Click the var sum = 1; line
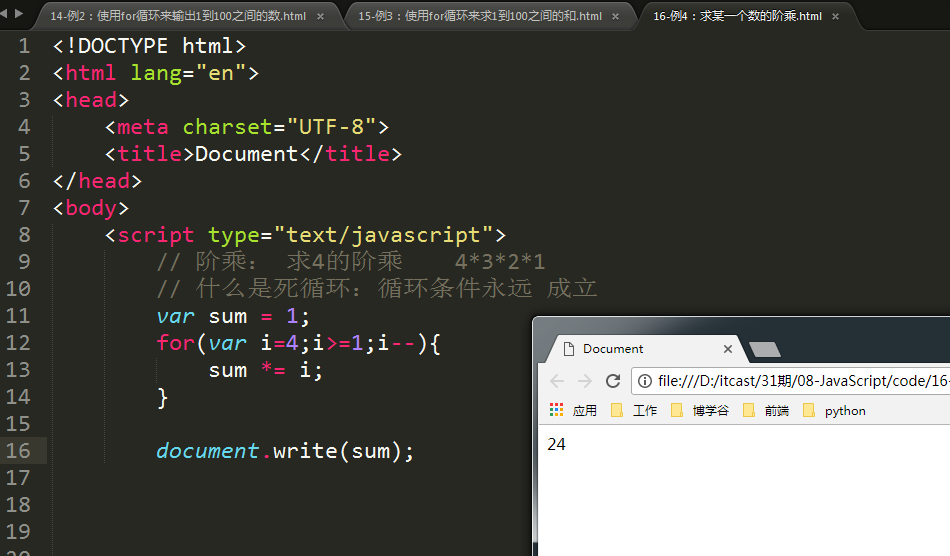The height and width of the screenshot is (556, 950). (233, 316)
